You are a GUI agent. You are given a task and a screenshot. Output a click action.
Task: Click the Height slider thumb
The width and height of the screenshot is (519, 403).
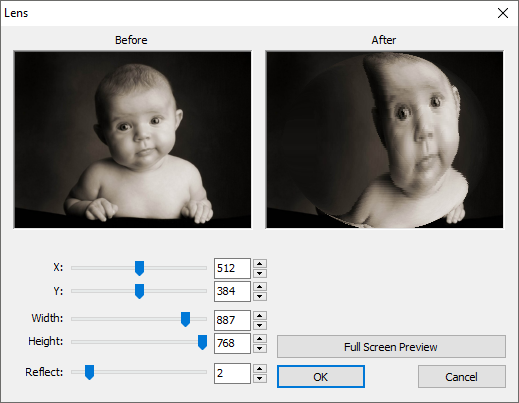202,342
